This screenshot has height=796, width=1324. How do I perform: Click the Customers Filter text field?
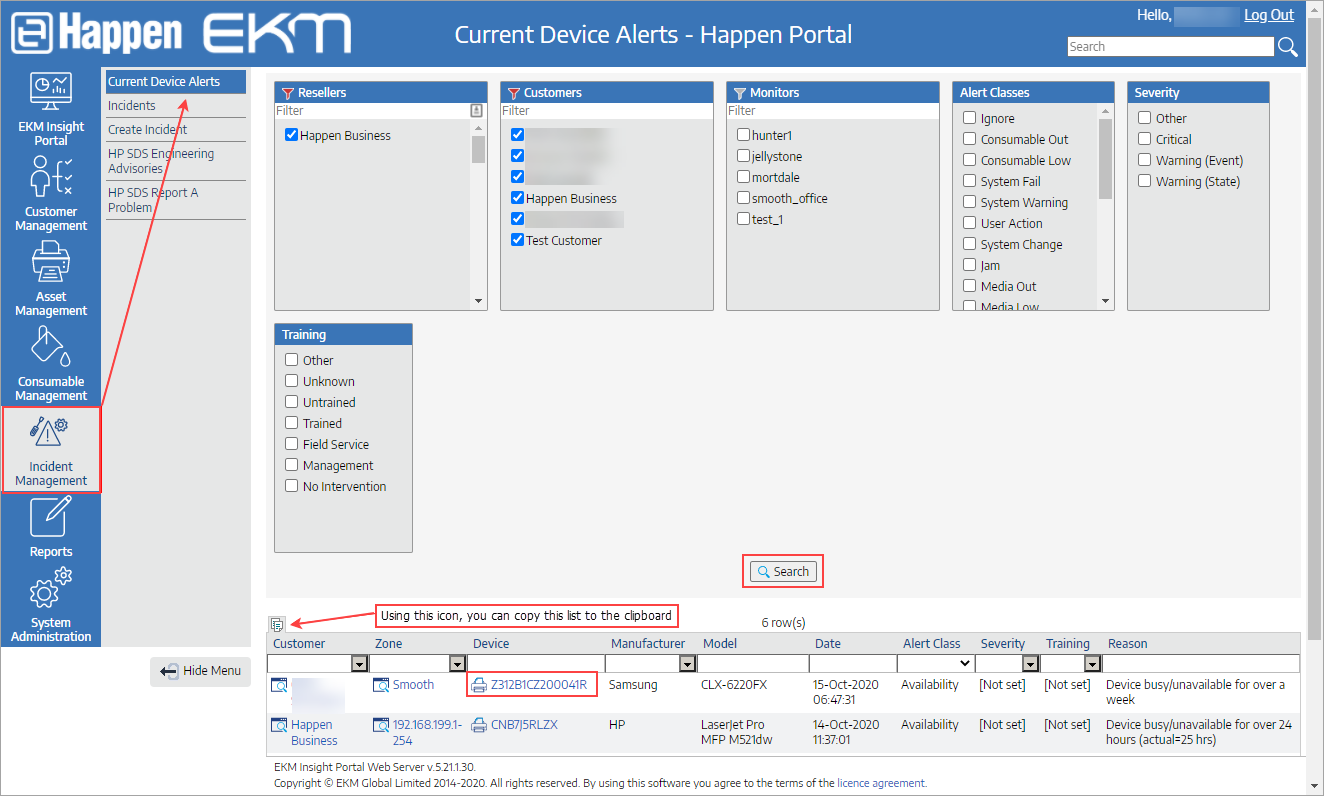click(607, 111)
